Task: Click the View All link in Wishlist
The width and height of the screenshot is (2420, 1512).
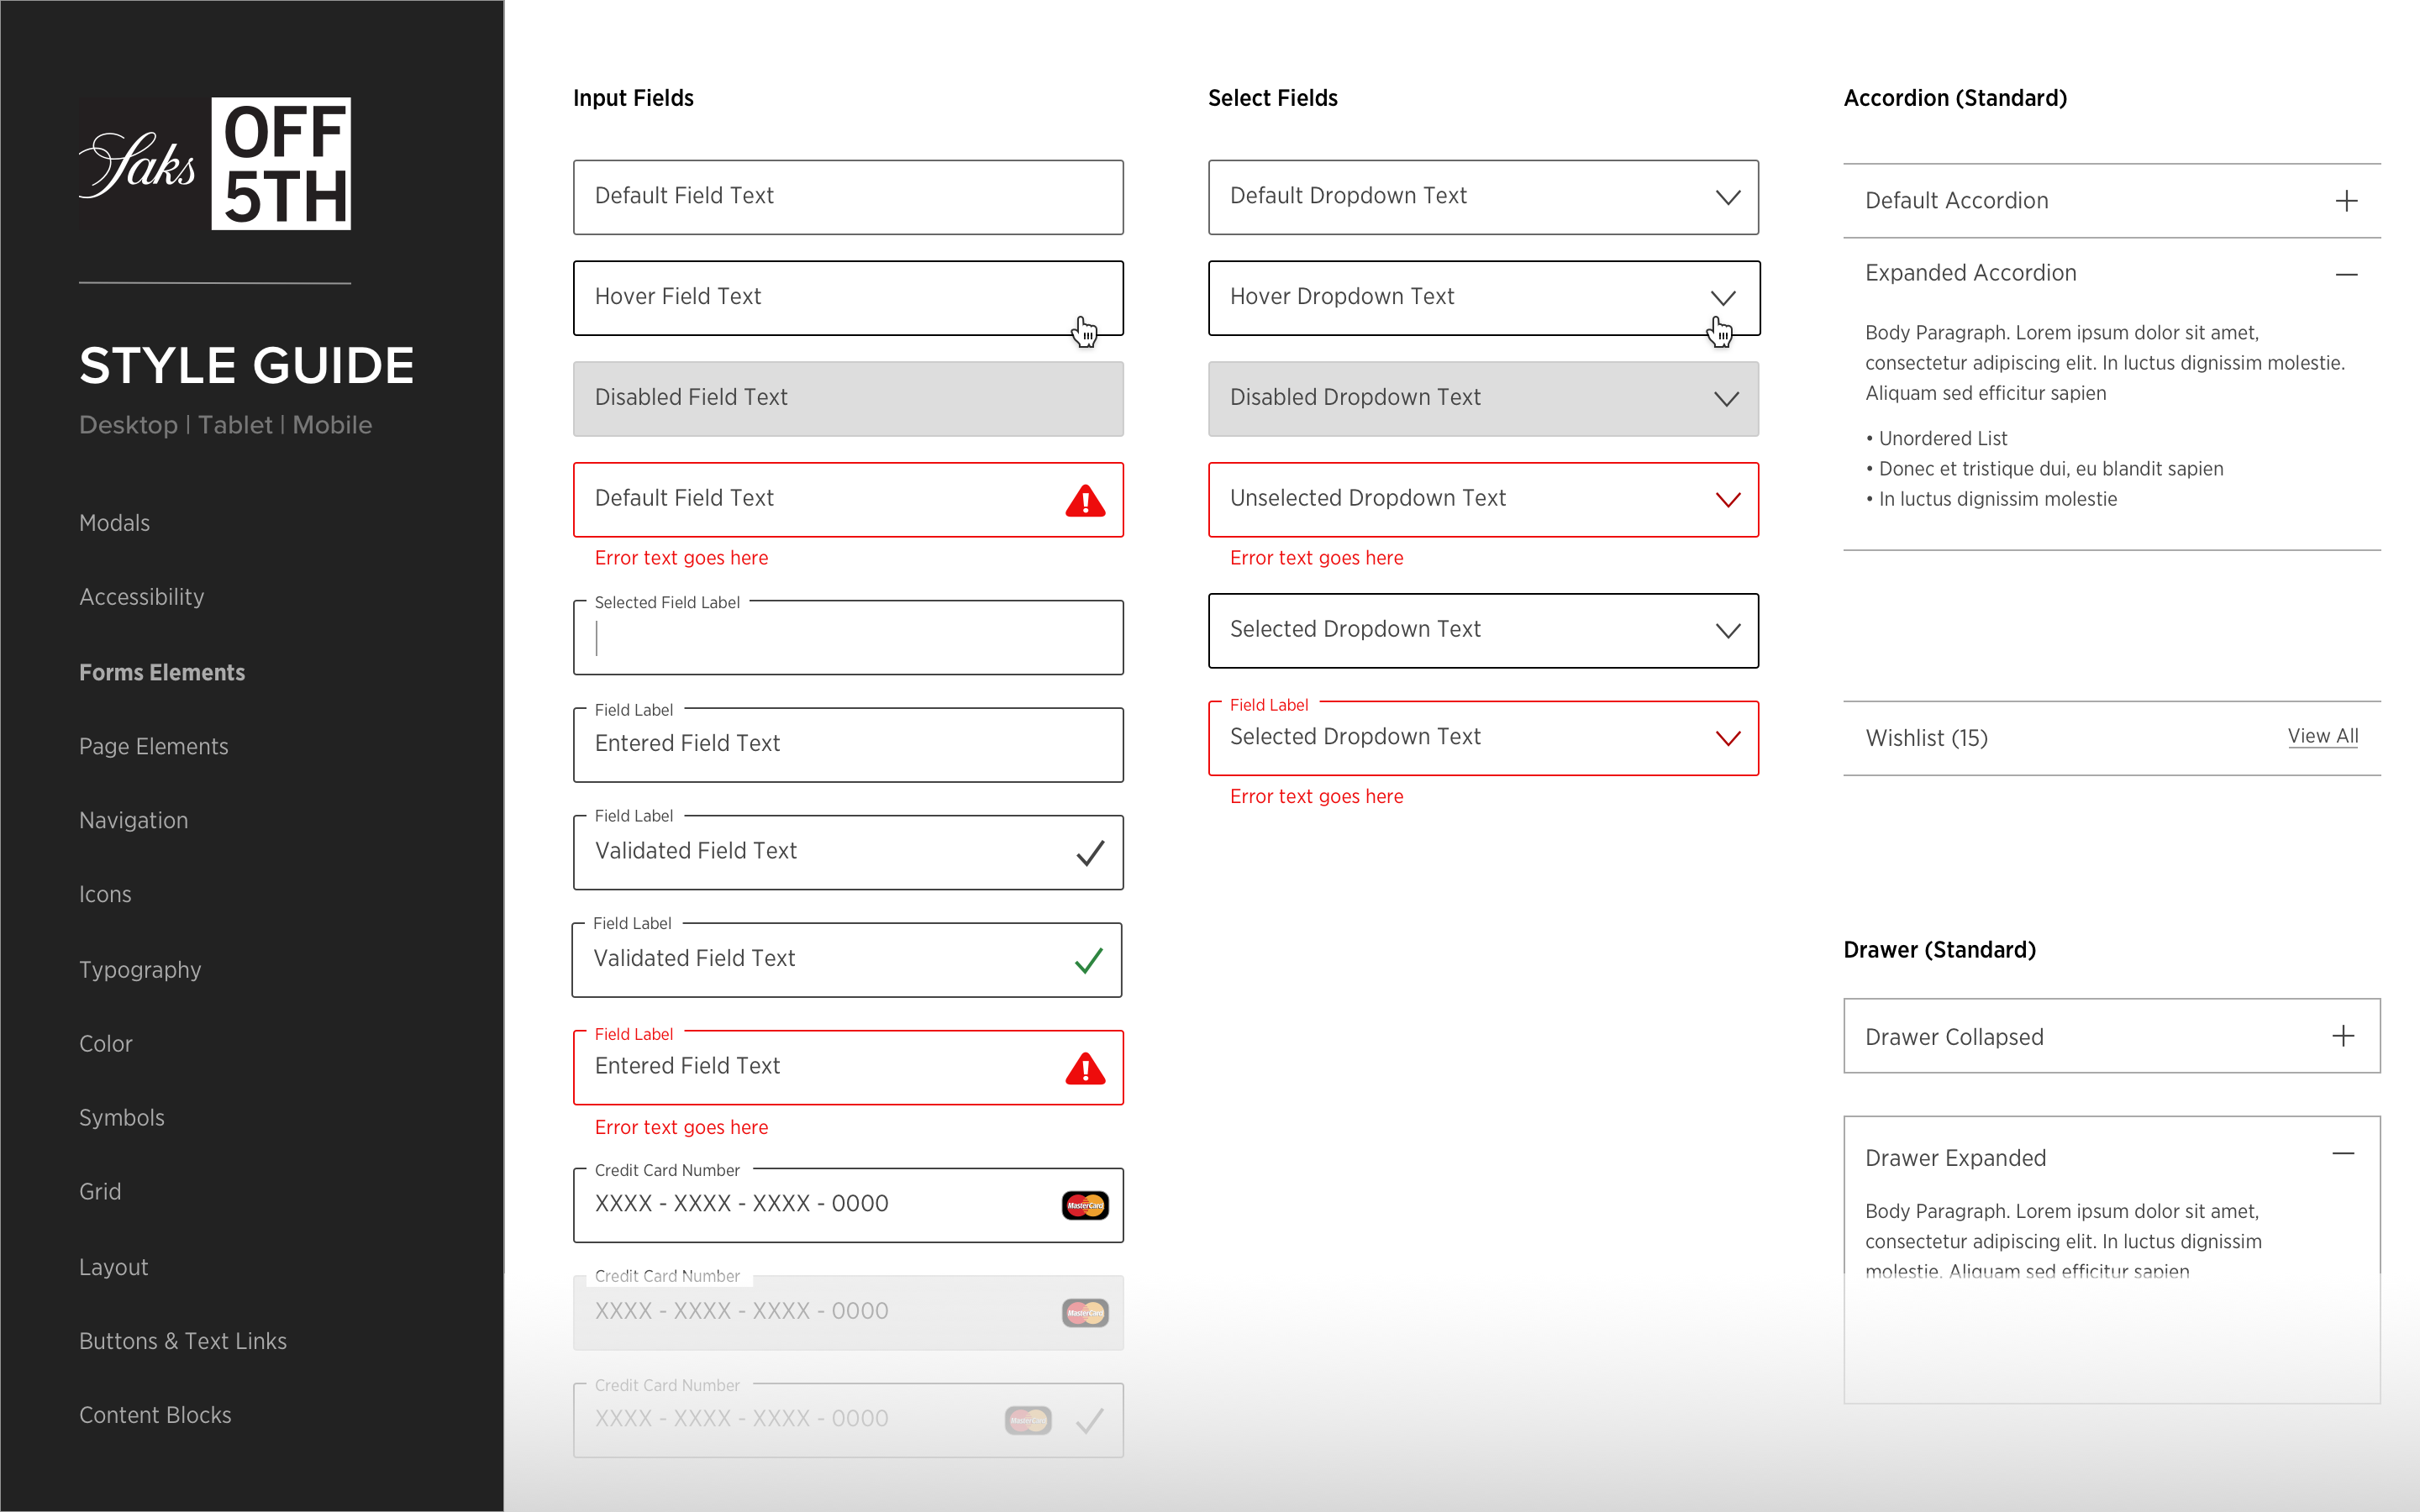Action: click(2323, 736)
